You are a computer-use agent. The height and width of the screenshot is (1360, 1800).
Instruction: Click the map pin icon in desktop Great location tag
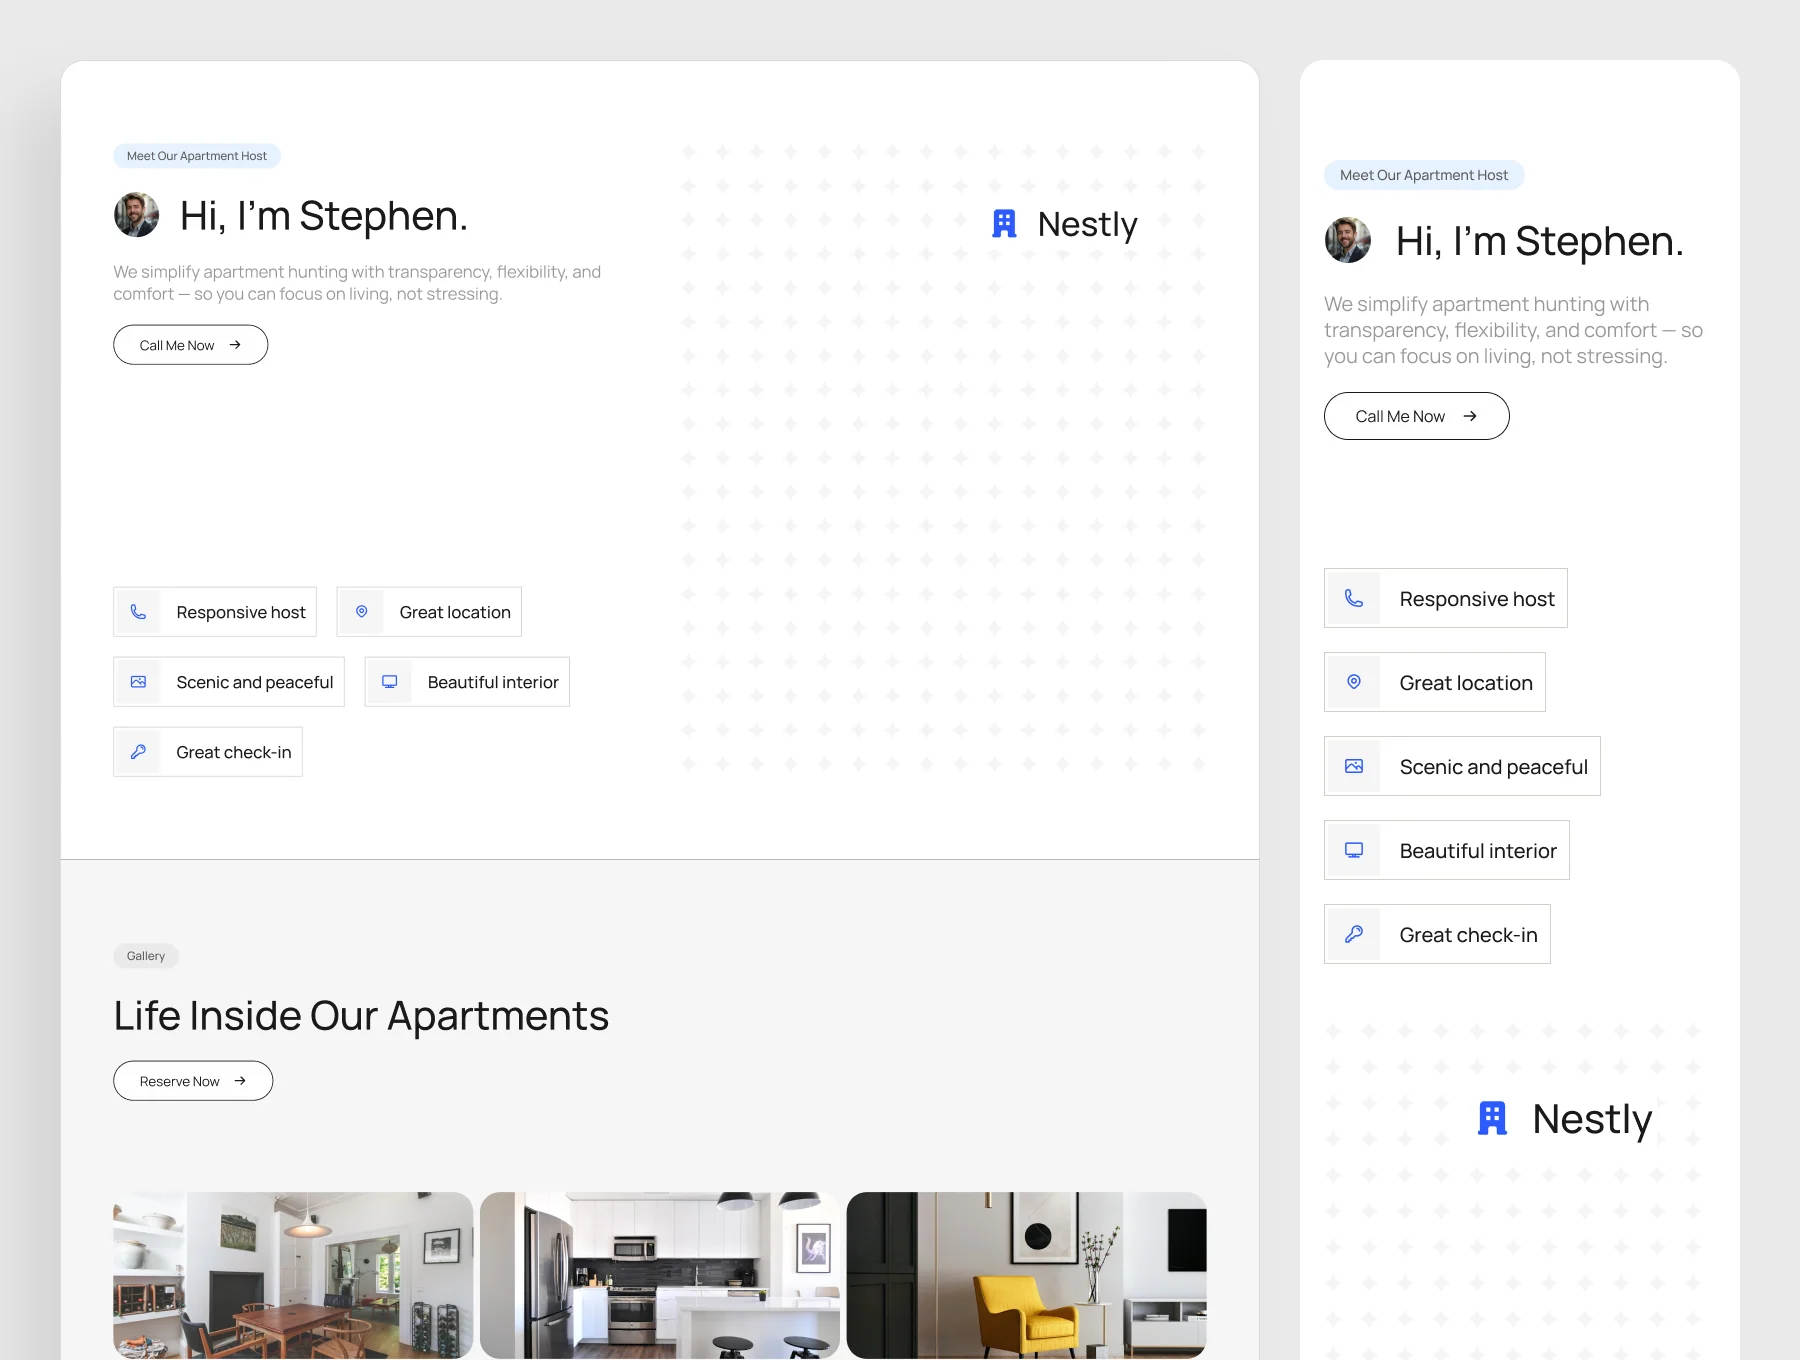[x=362, y=612]
